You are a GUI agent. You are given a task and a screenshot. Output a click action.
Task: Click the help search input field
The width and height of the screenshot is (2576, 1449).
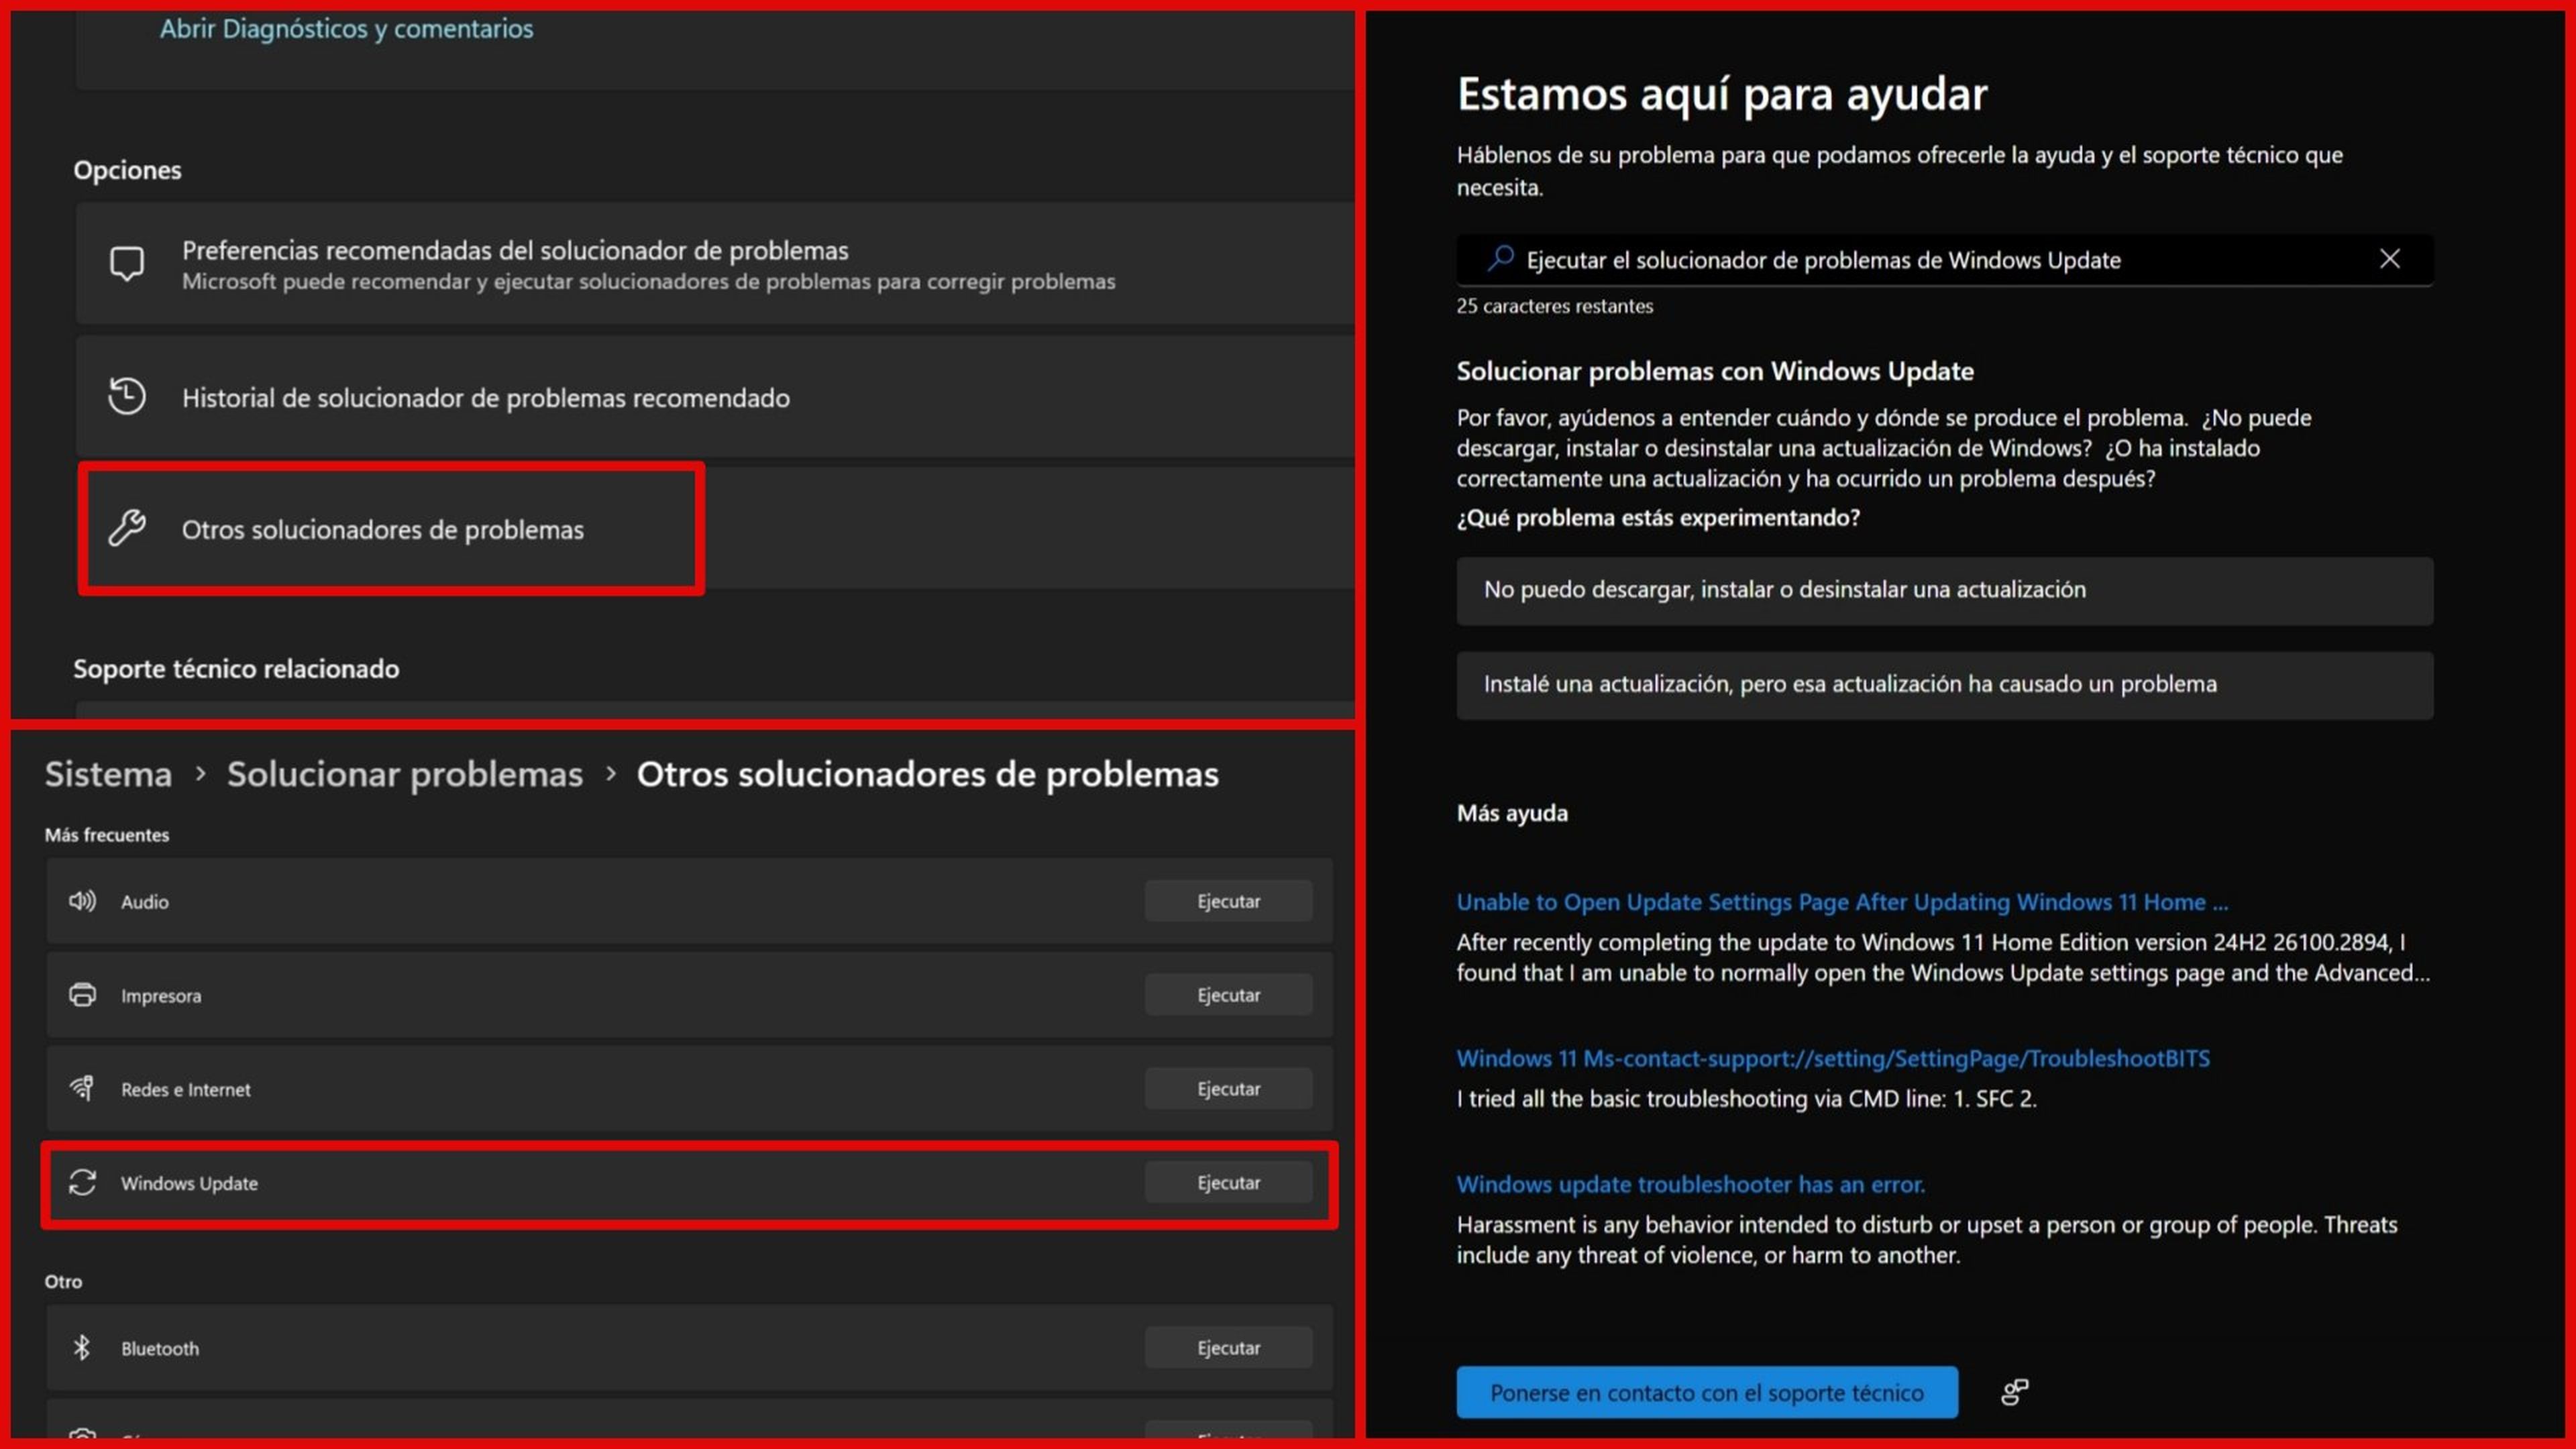1944,260
